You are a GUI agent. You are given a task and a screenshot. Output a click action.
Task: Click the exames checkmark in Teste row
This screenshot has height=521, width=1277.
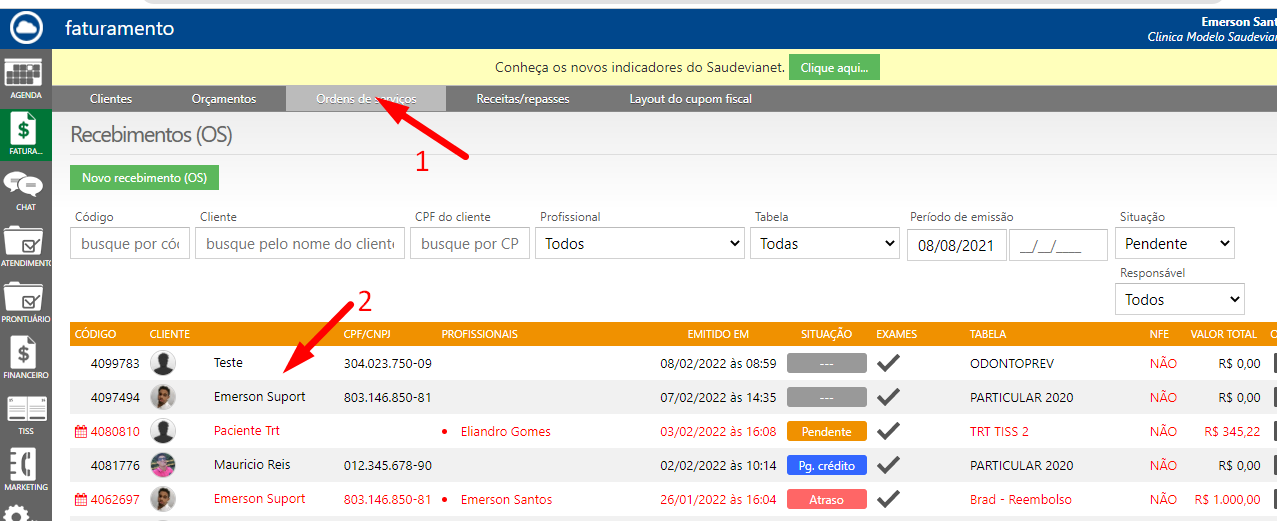click(889, 363)
